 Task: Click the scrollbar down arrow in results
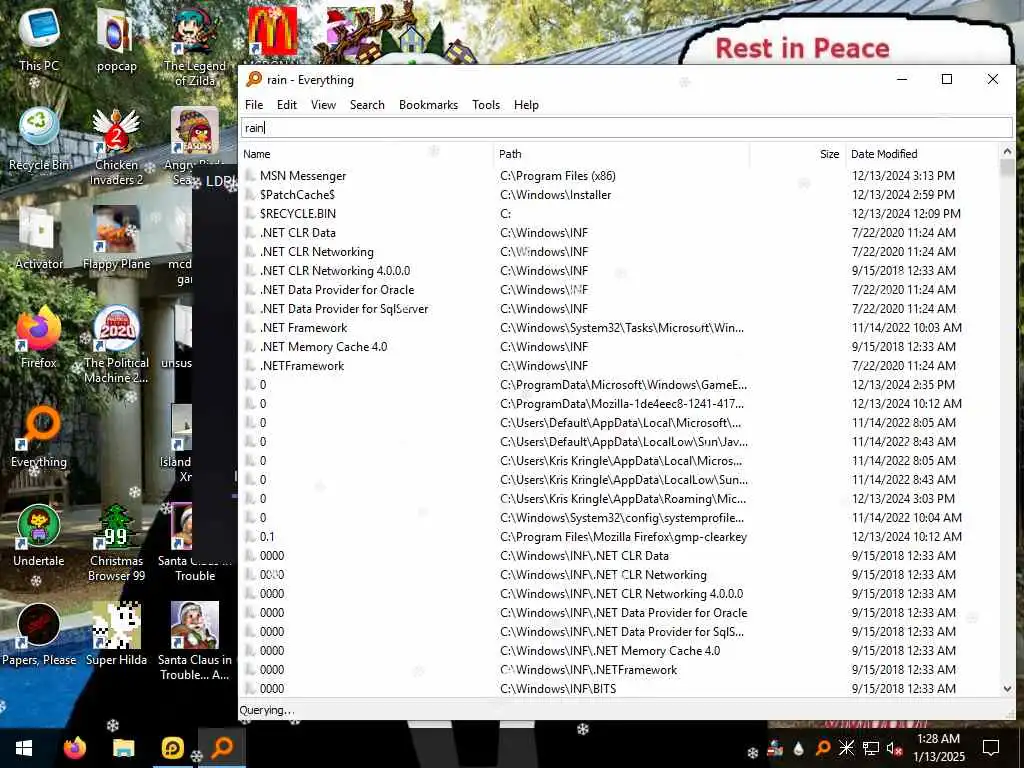coord(1007,688)
